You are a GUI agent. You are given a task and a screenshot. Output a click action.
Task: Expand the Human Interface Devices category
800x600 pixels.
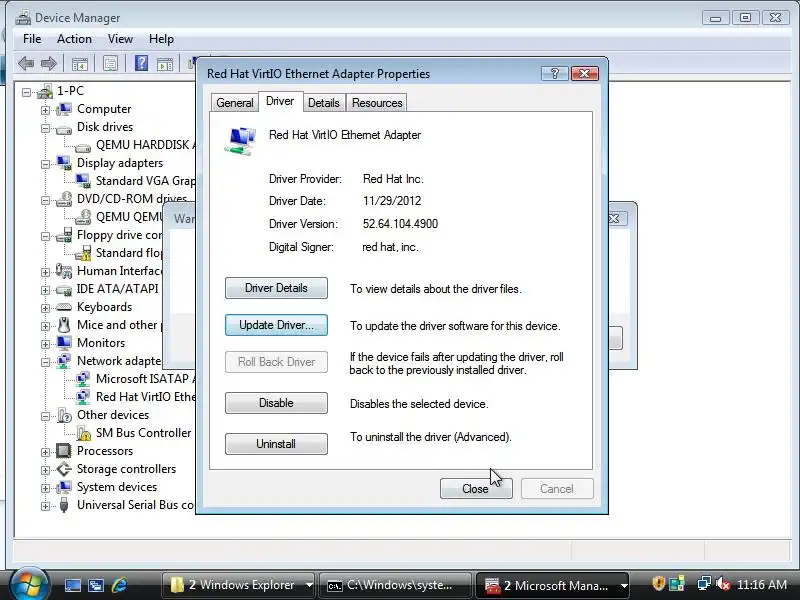(45, 272)
